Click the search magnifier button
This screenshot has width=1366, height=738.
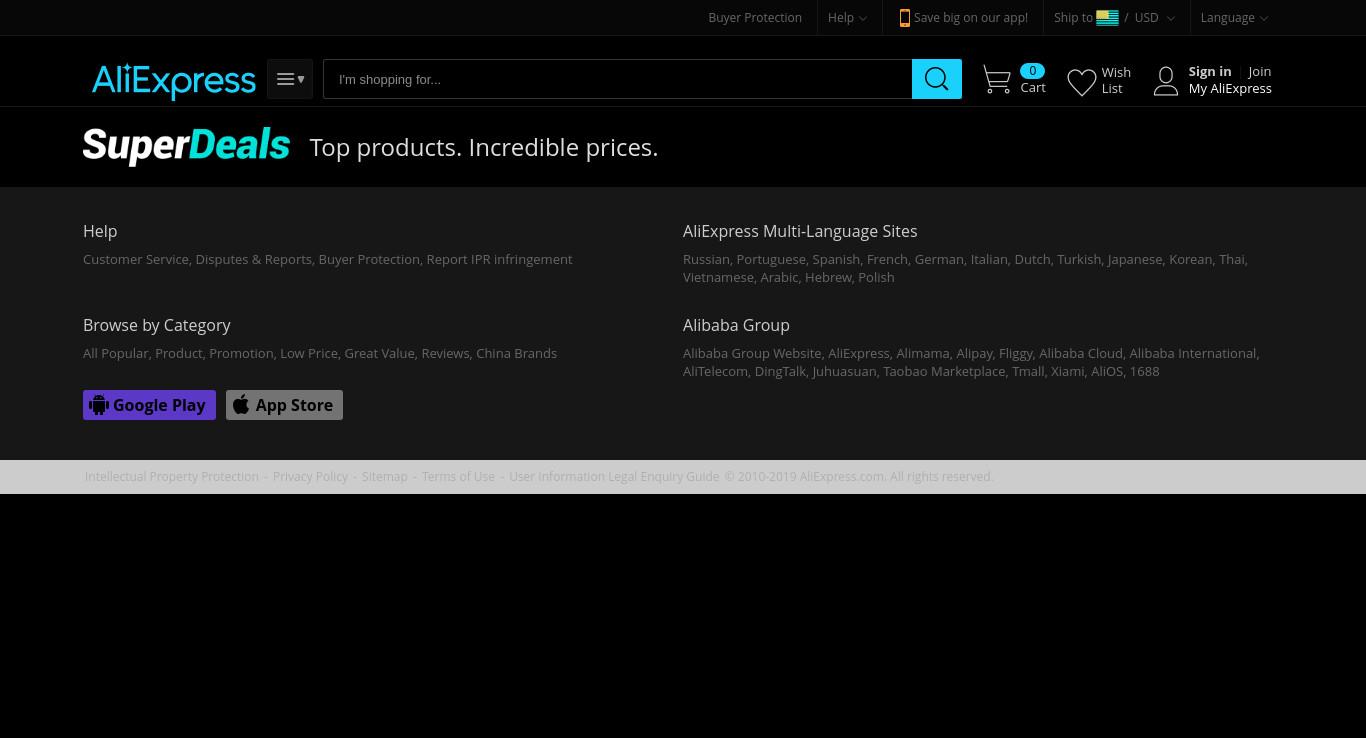pos(937,79)
